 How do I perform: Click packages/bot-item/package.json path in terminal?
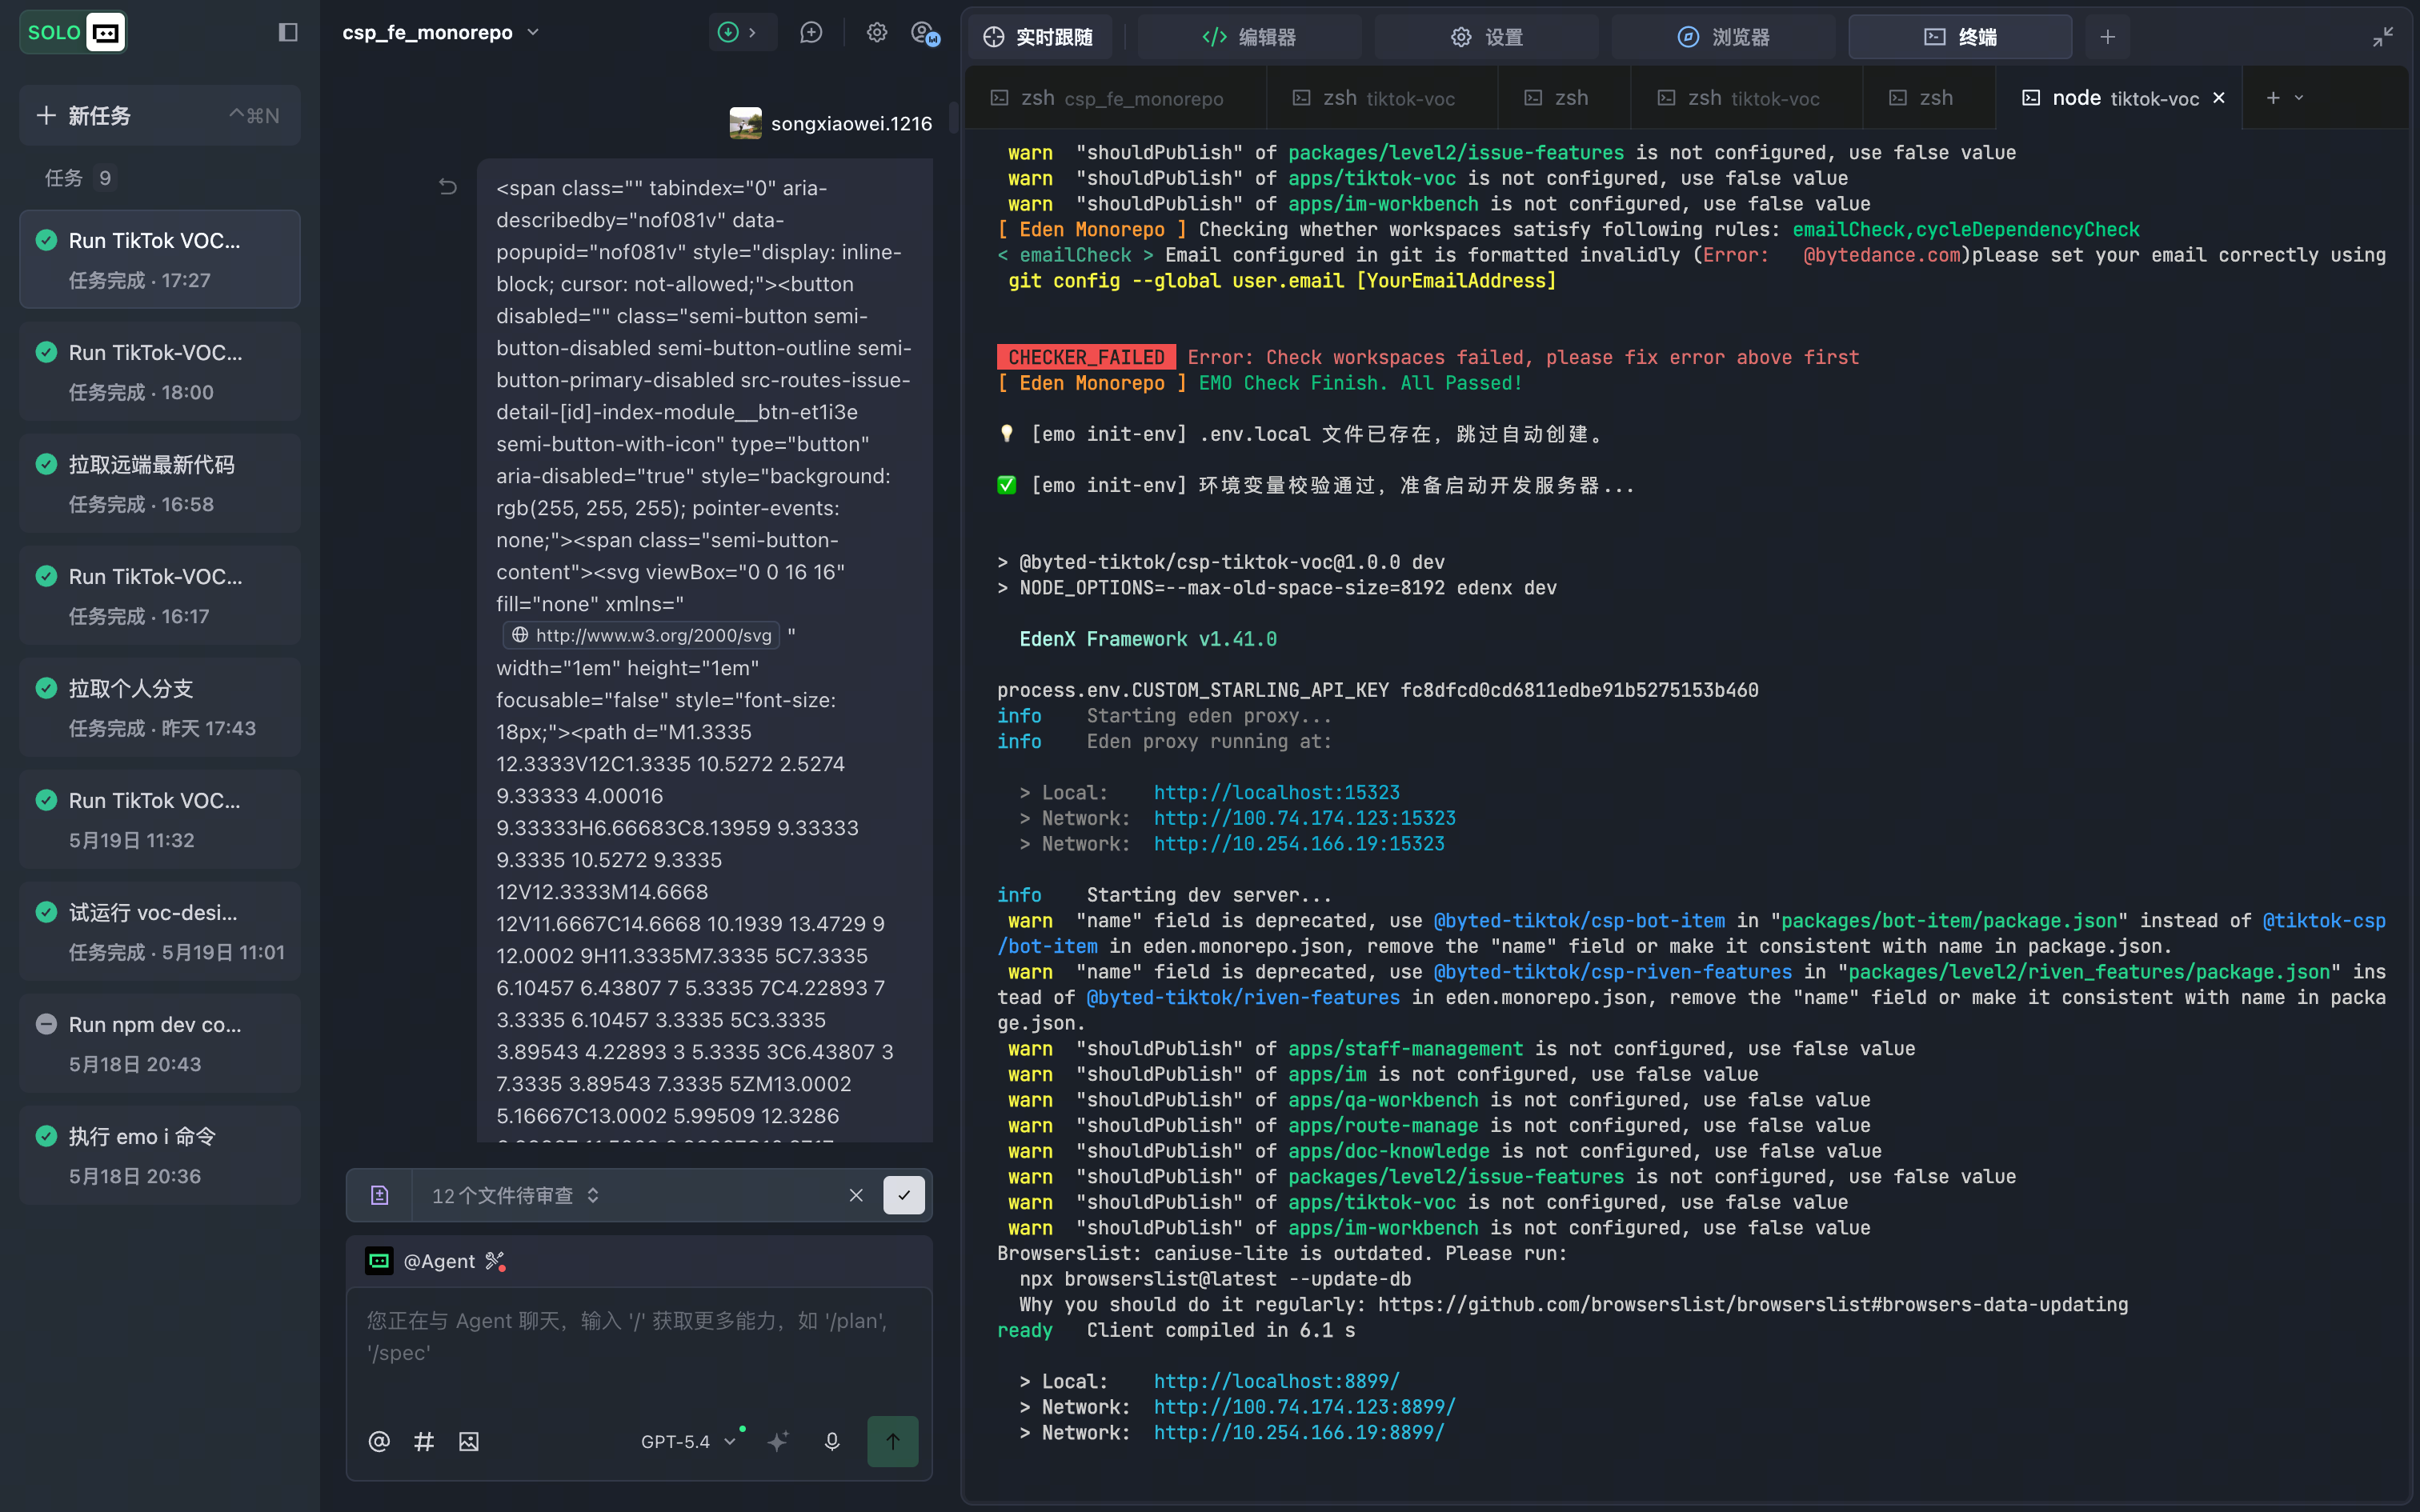(x=1949, y=920)
